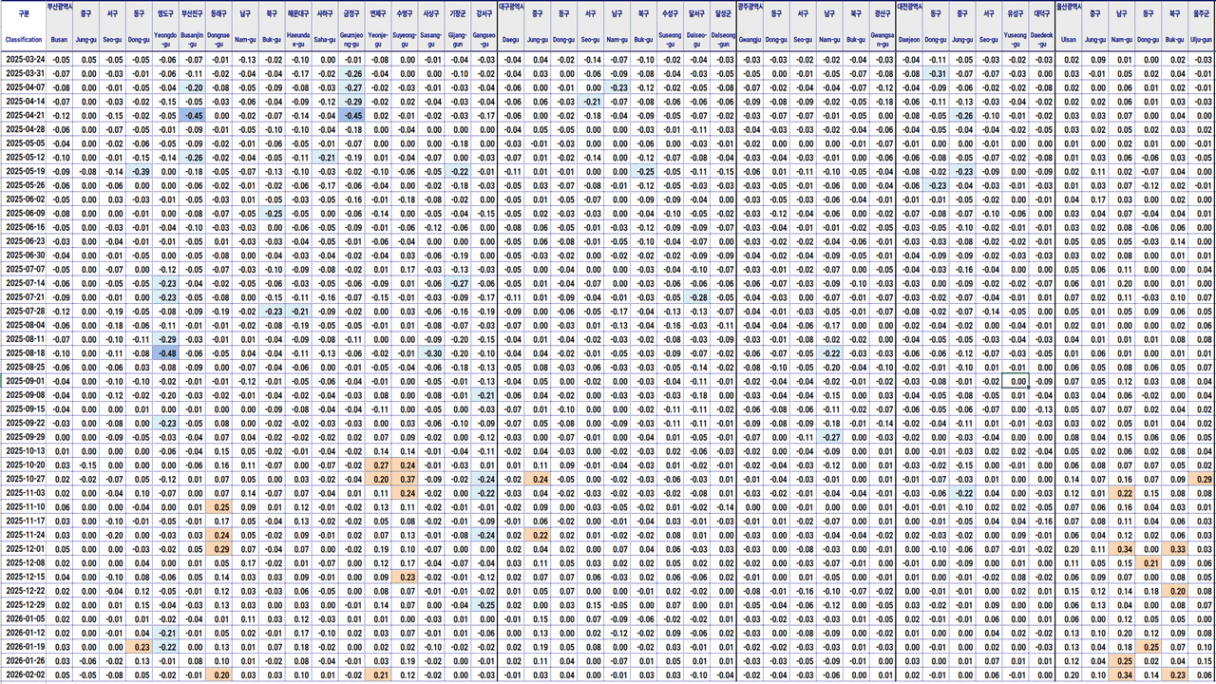Select -0.26 under Busanjin-gu on 2025-05-12
Viewport: 1216px width, 684px height.
[194, 157]
